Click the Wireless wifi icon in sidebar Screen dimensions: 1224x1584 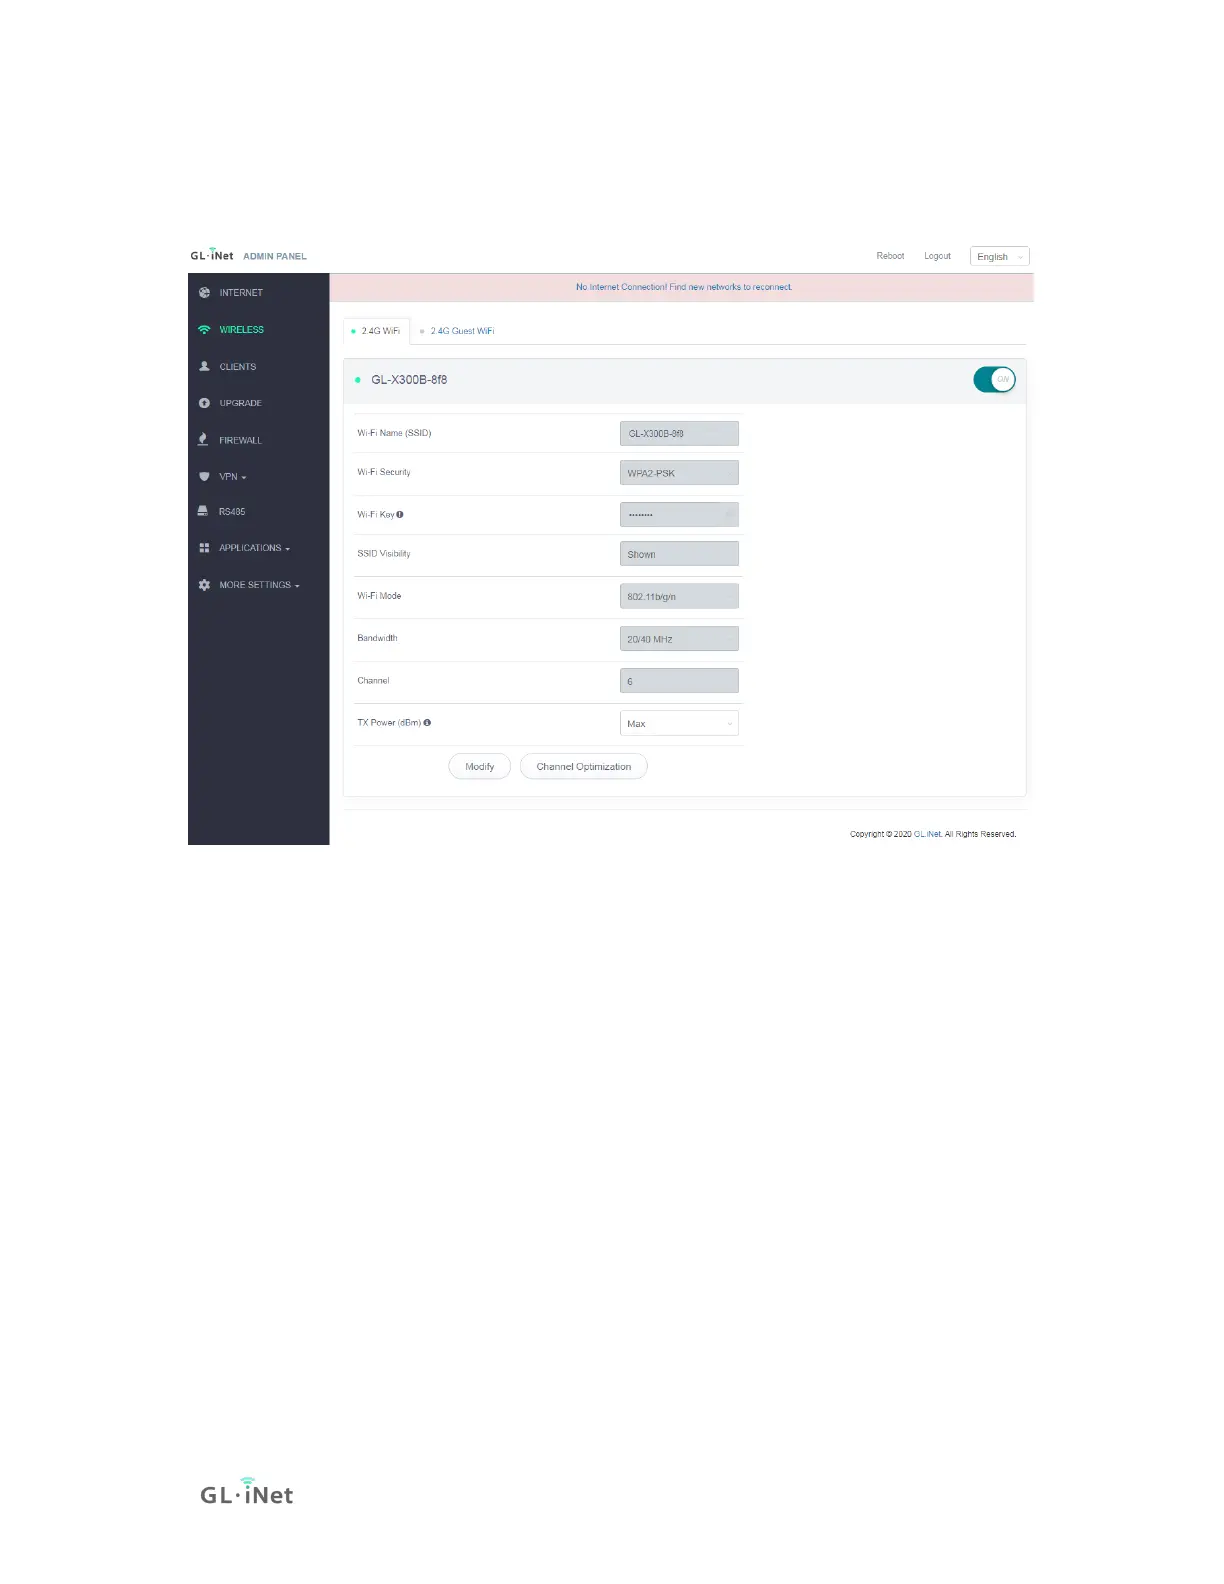click(x=204, y=330)
